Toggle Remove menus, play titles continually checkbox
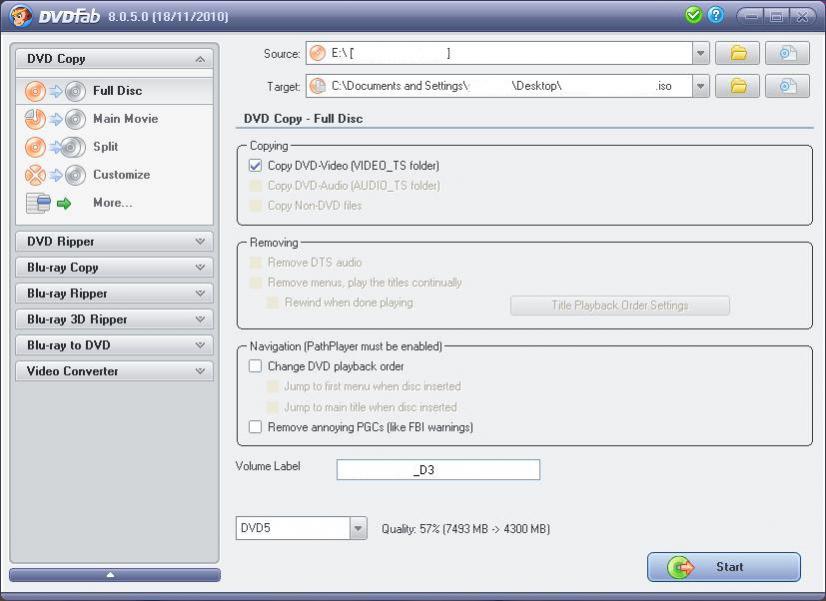Viewport: 826px width, 601px height. point(255,283)
